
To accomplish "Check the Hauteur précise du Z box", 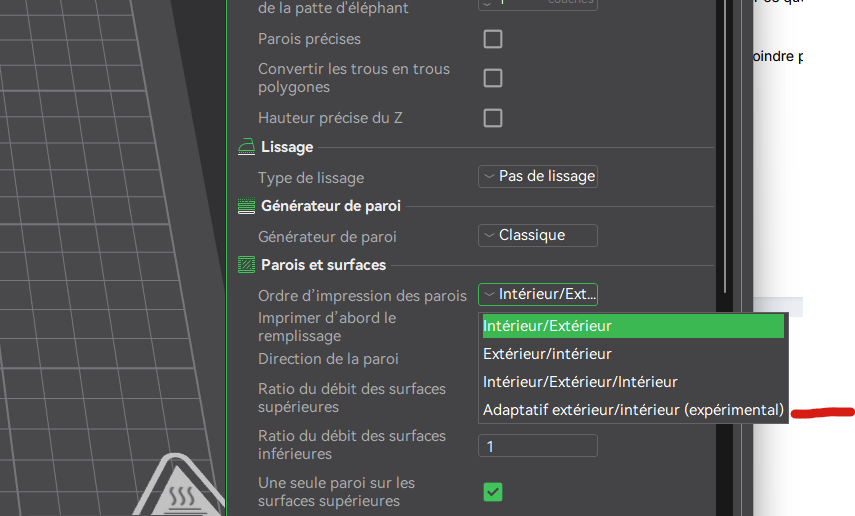I will [x=493, y=118].
